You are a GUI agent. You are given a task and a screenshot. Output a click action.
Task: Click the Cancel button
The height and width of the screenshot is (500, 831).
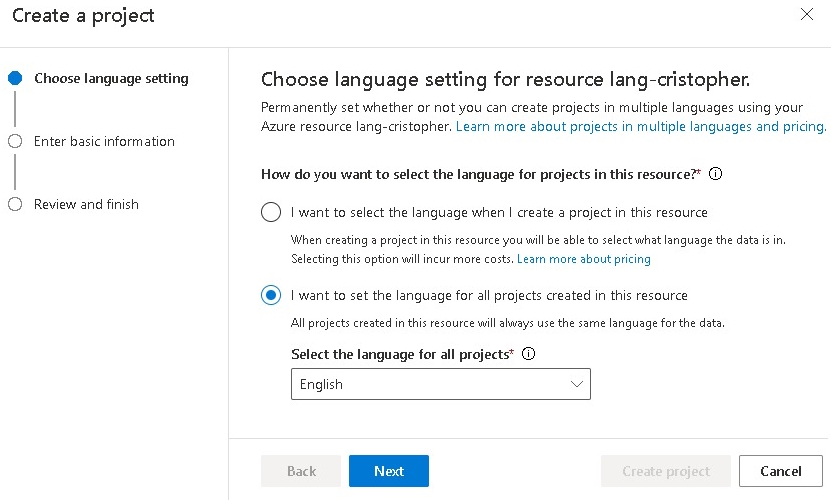[780, 471]
